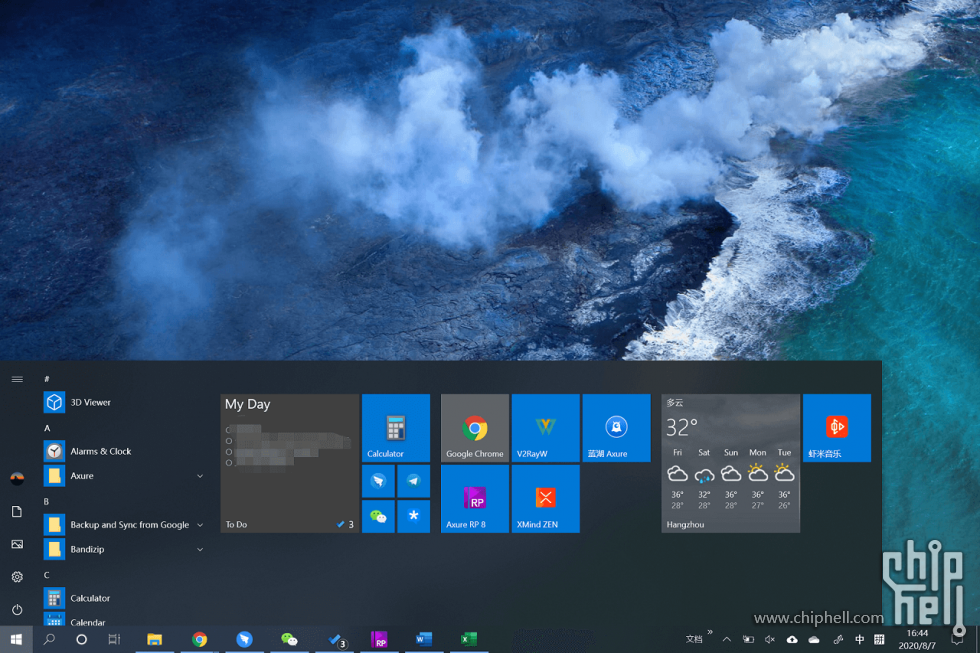980x653 pixels.
Task: Show hidden tray icons chevron
Action: 726,639
